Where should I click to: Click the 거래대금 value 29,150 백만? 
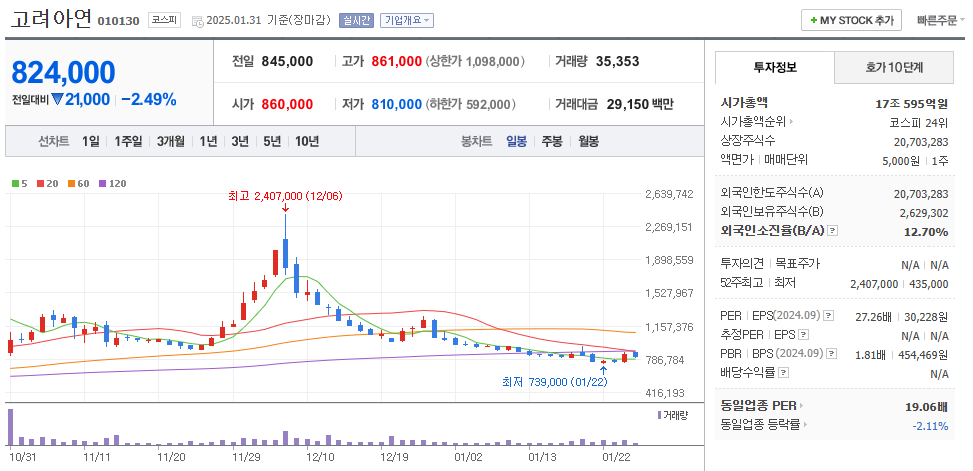pyautogui.click(x=640, y=104)
